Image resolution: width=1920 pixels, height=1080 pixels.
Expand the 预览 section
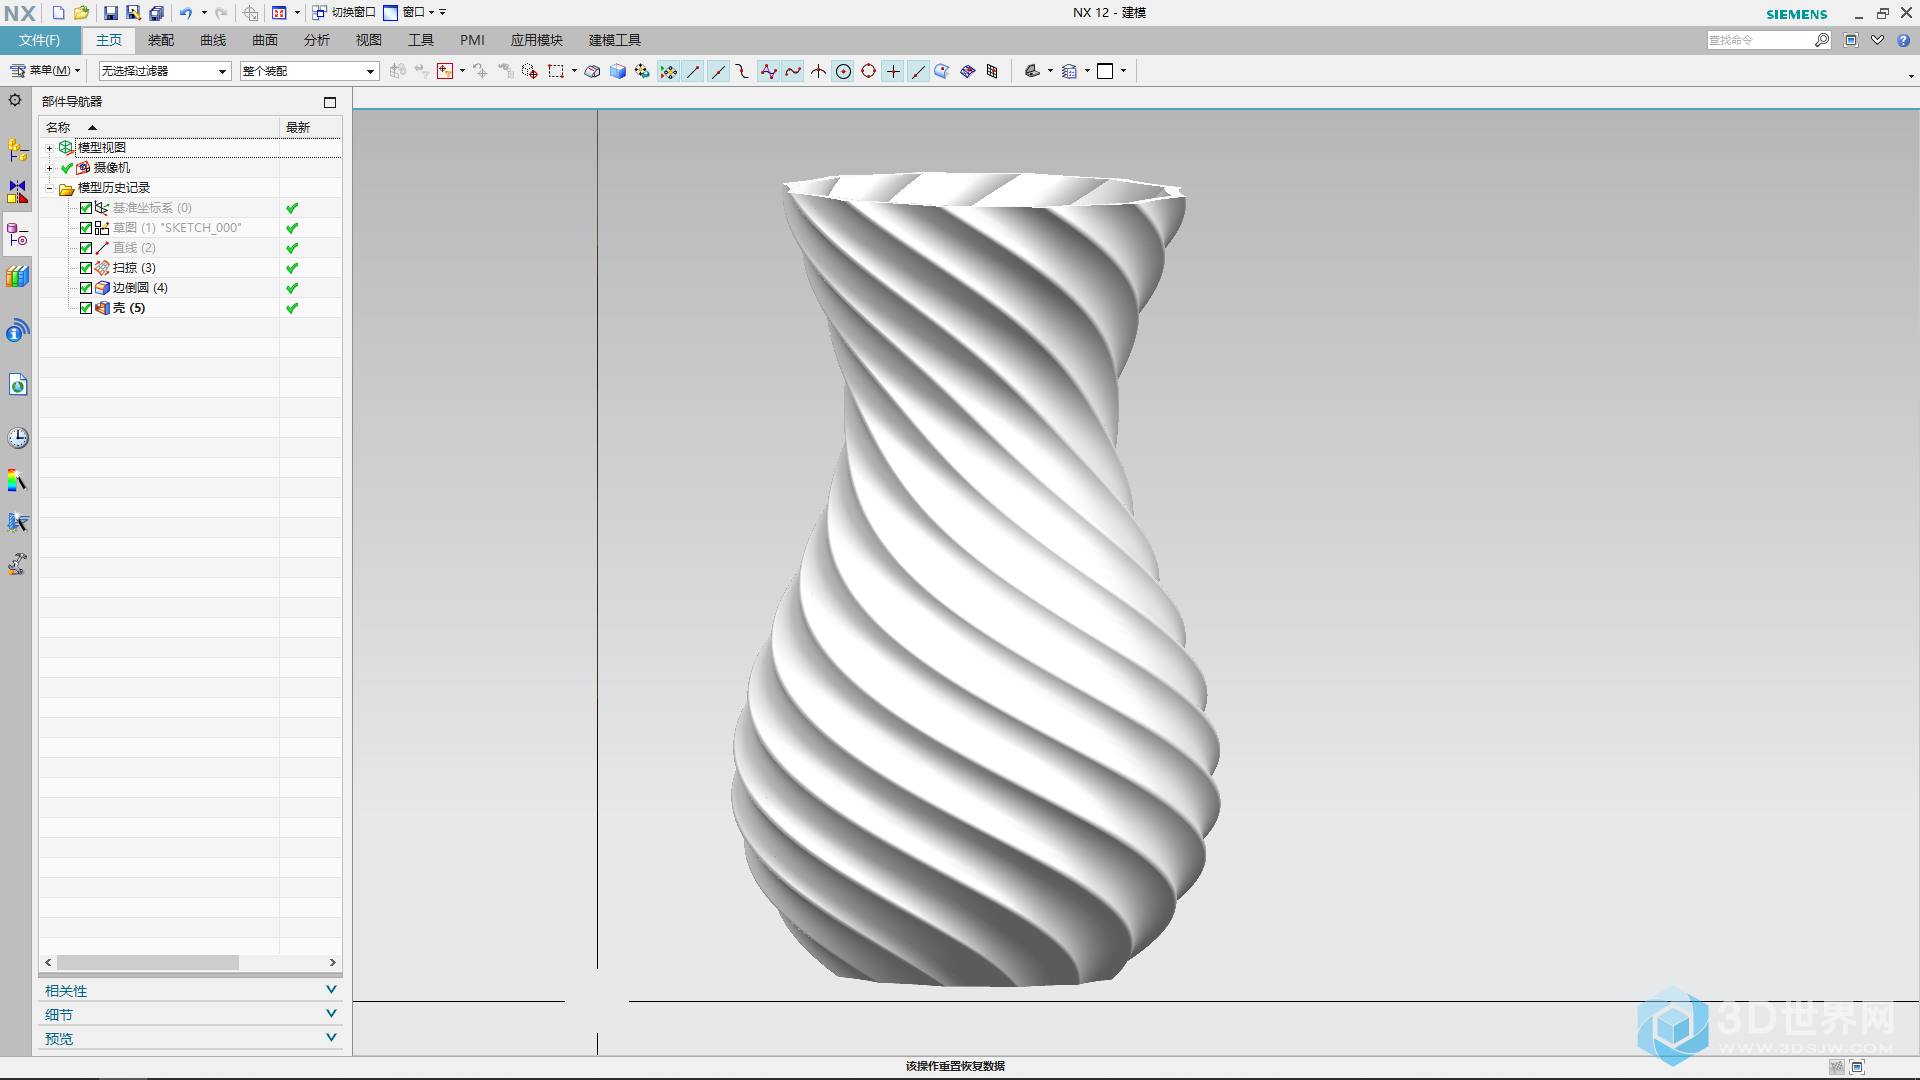tap(190, 1038)
